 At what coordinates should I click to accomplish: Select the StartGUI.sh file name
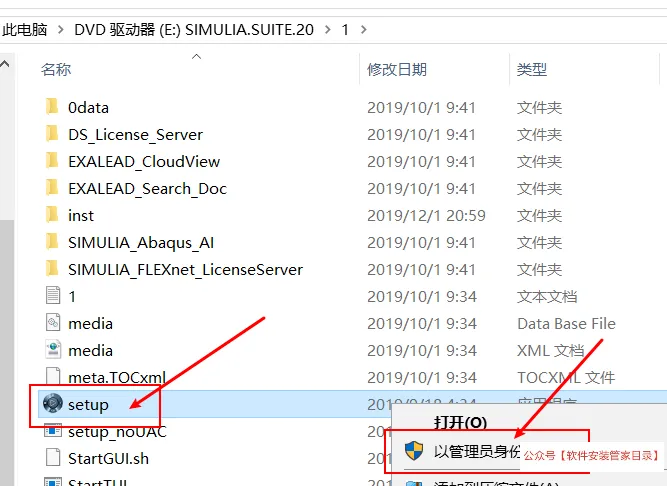pos(108,459)
